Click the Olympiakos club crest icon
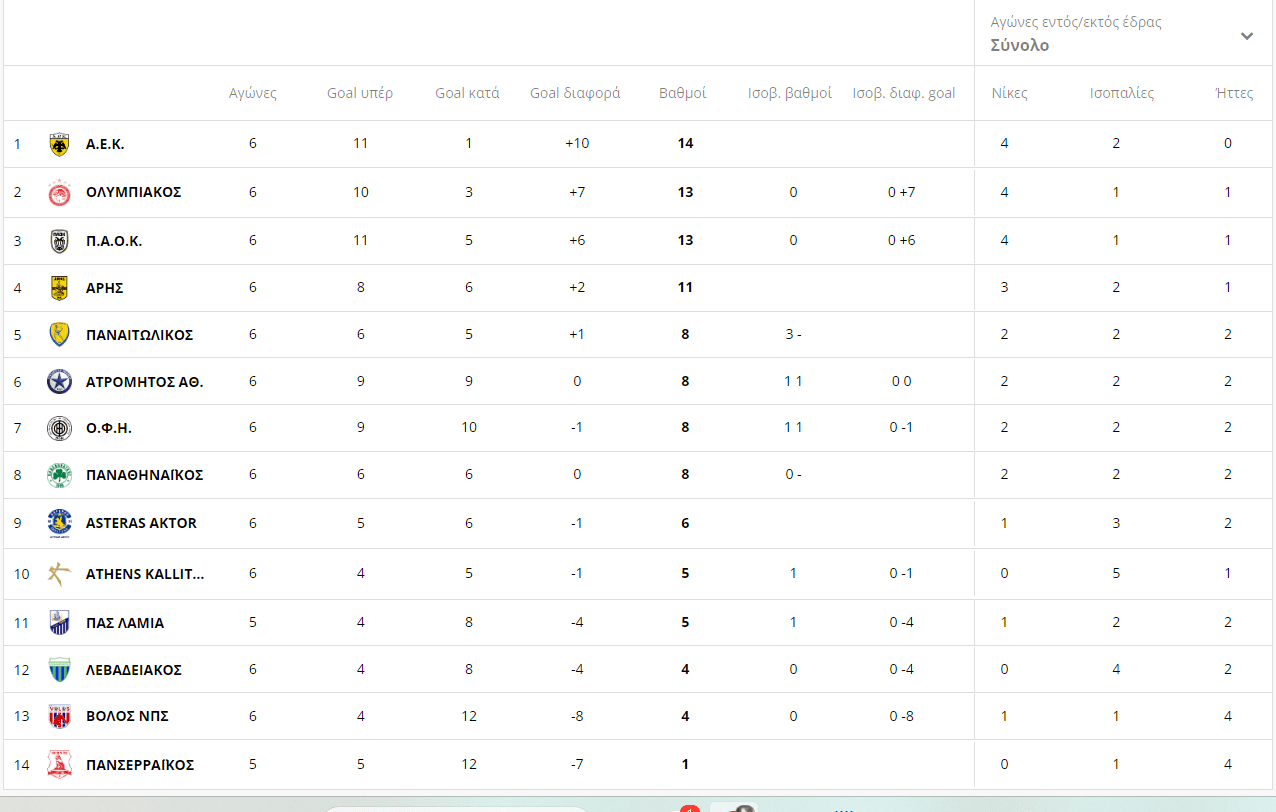The height and width of the screenshot is (812, 1276). point(59,193)
